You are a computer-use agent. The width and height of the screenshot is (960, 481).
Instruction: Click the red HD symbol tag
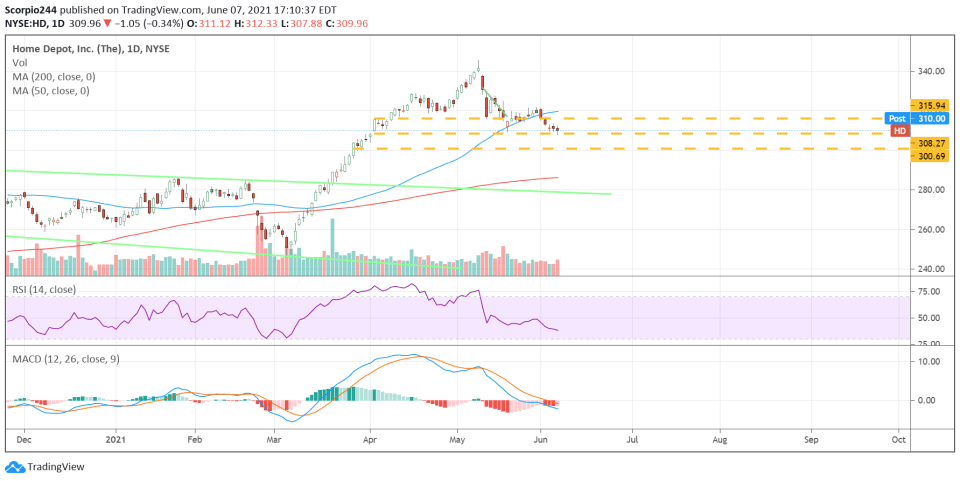(x=899, y=130)
